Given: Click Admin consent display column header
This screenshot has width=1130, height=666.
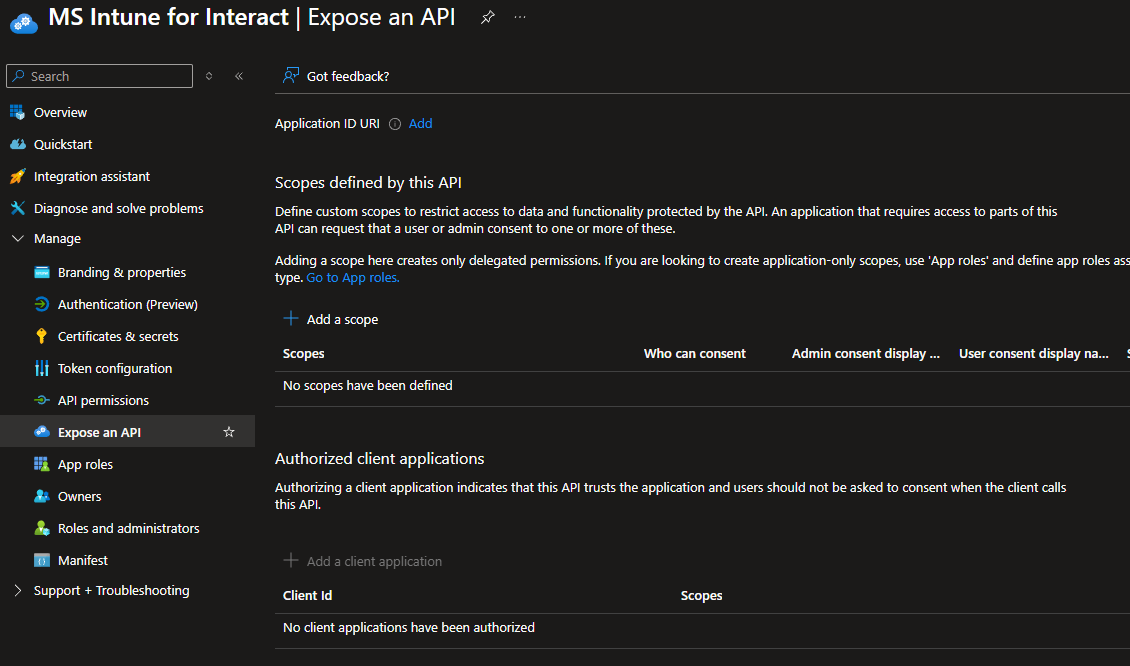Looking at the screenshot, I should click(866, 354).
